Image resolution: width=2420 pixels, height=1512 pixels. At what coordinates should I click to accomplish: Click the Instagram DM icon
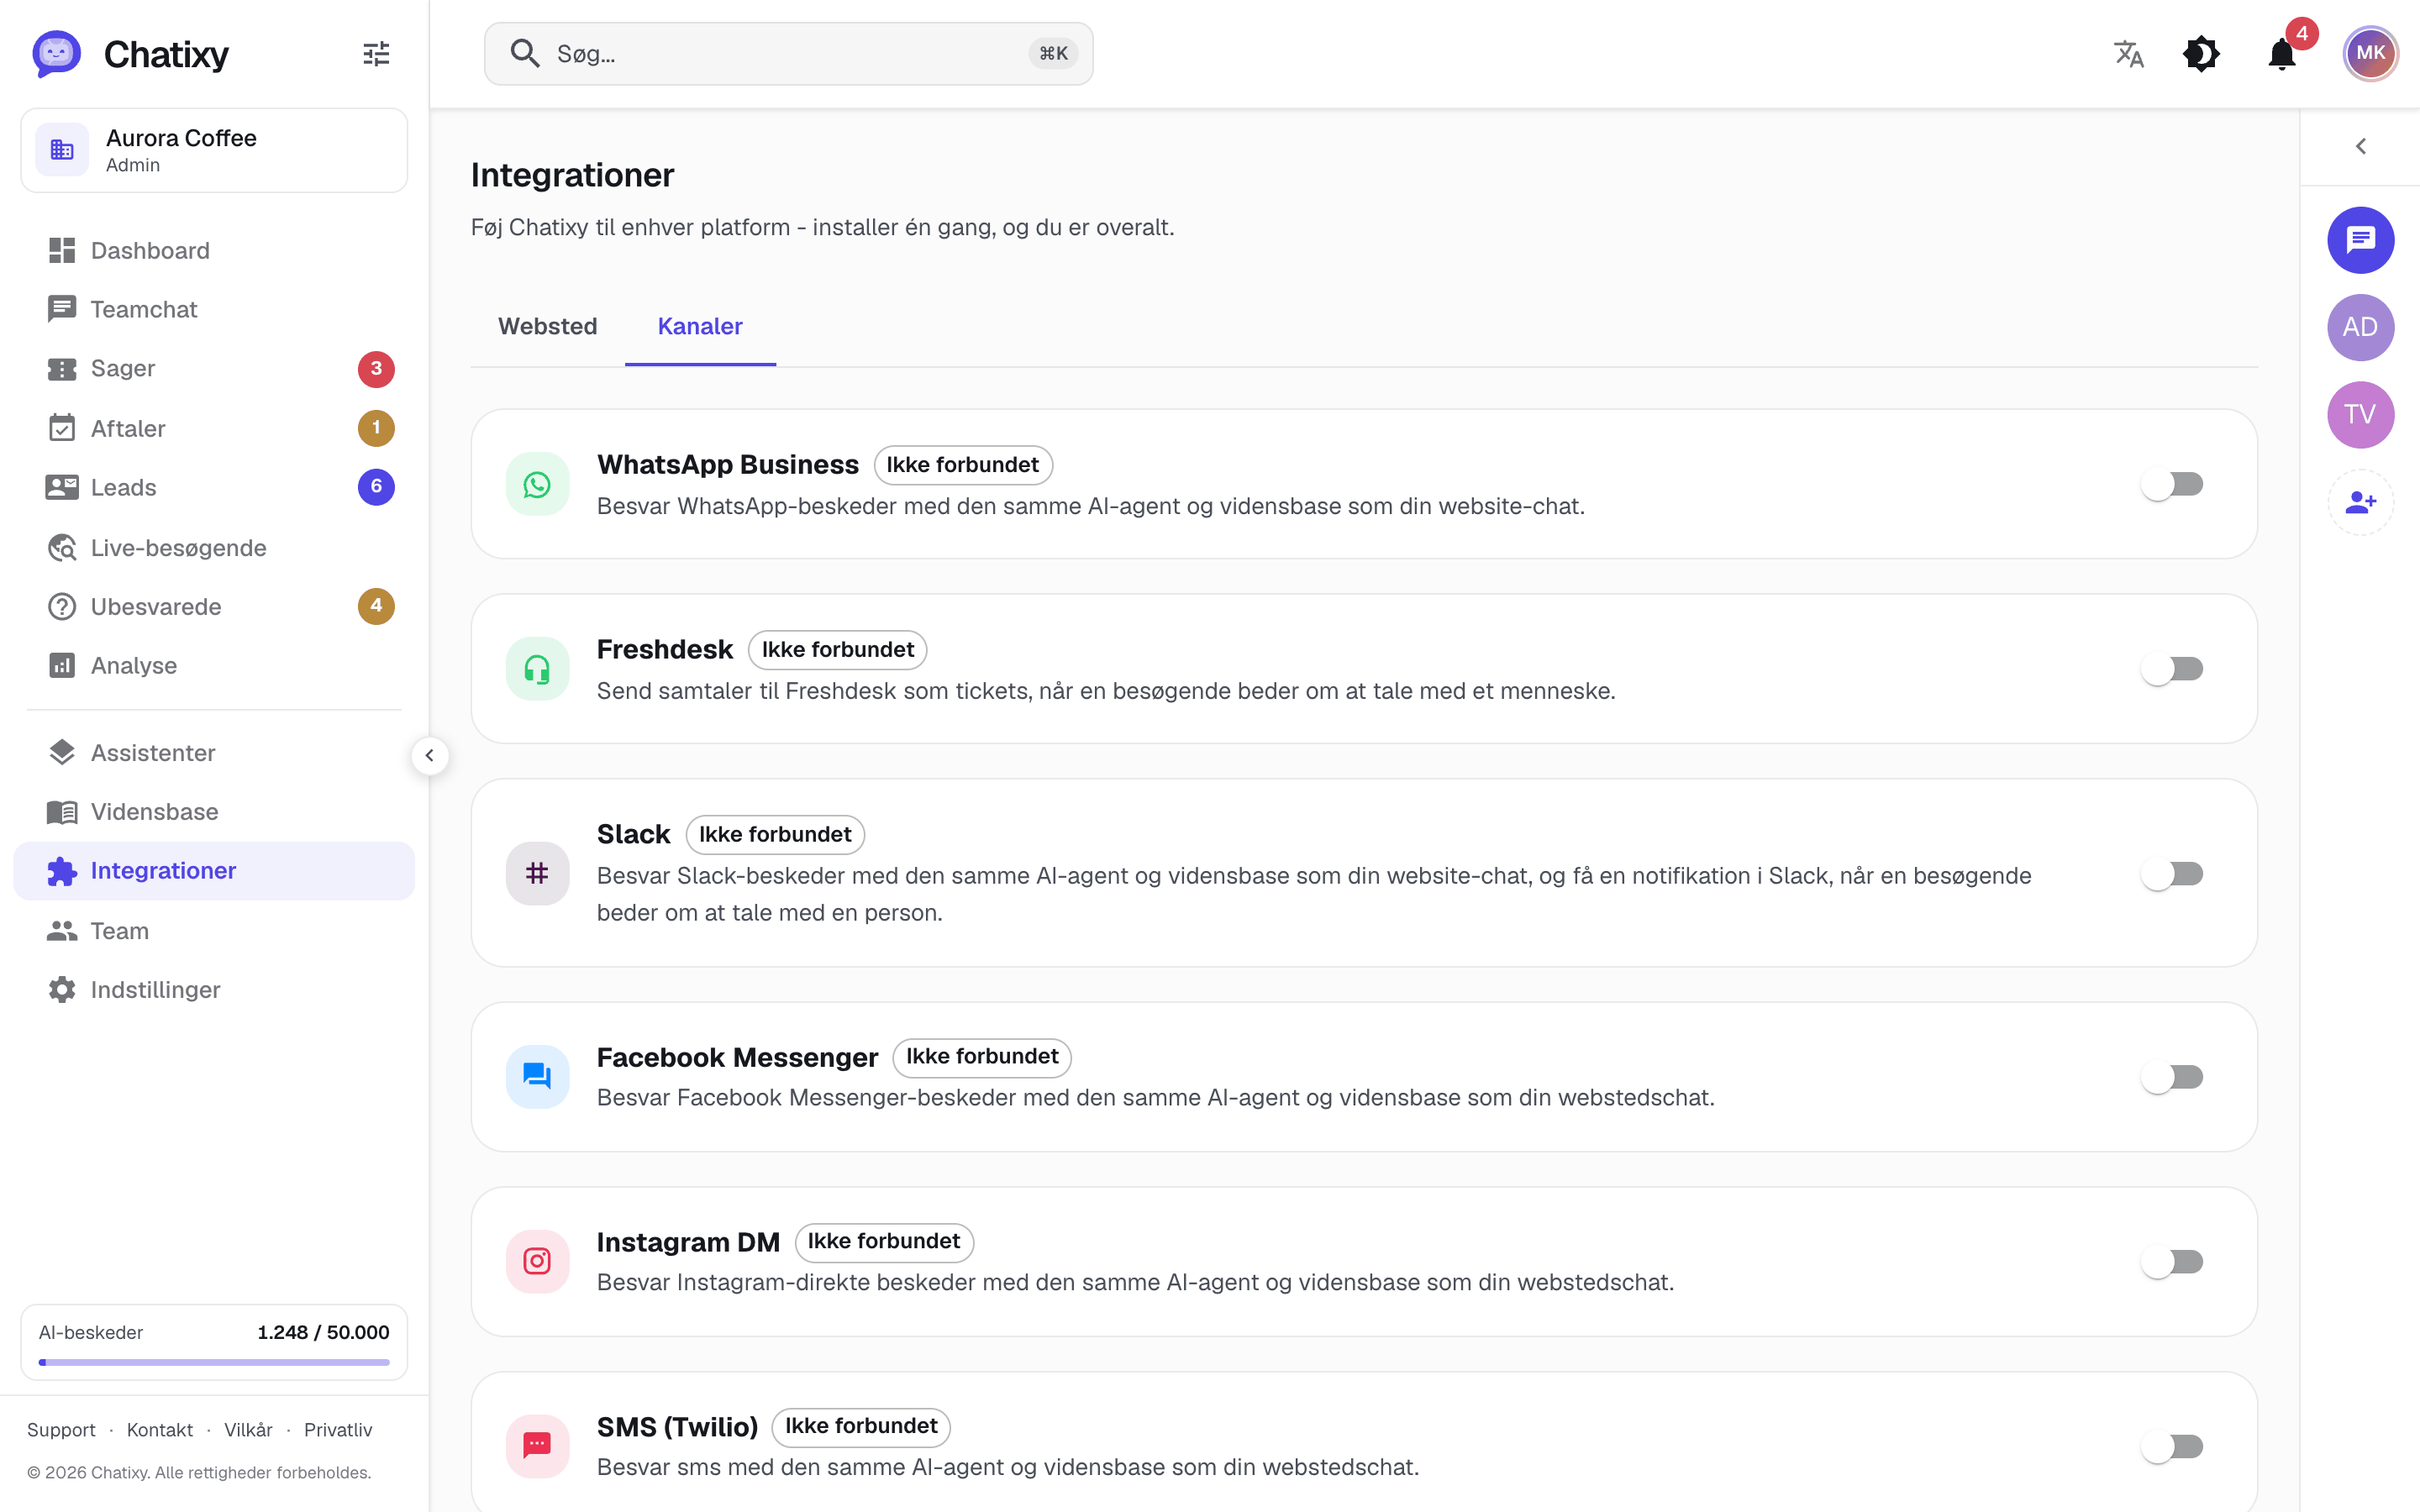tap(537, 1262)
